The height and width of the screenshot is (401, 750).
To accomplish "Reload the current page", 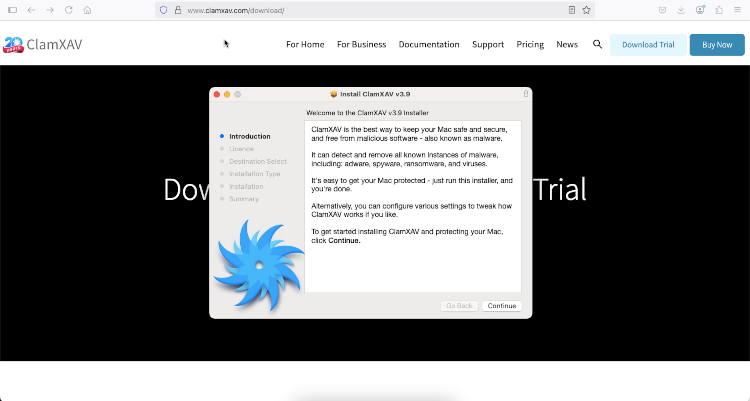I will (68, 10).
